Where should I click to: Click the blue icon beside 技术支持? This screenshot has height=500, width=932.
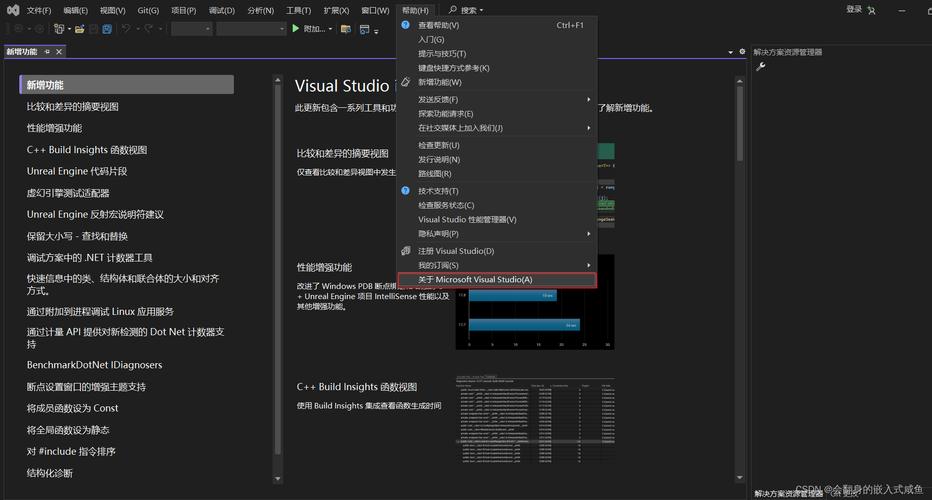(x=405, y=191)
